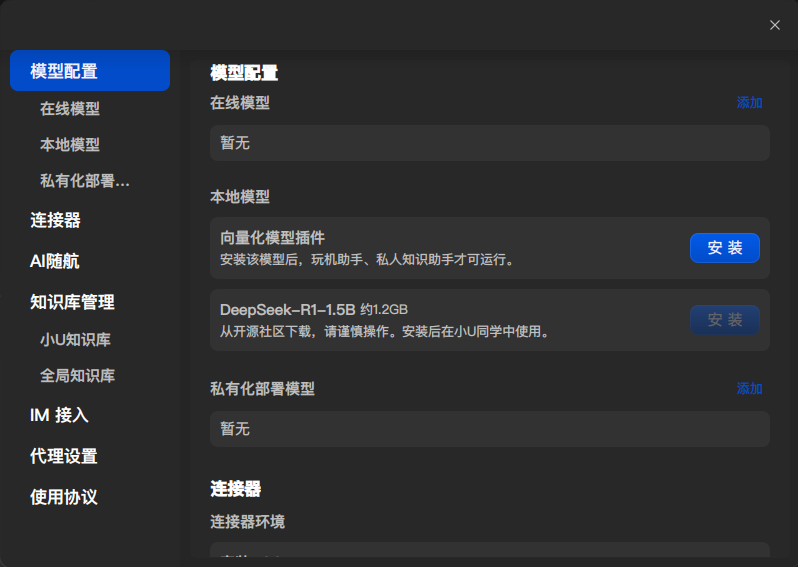Open IM 接入 in the sidebar
Screen dimensions: 798x567
point(59,415)
